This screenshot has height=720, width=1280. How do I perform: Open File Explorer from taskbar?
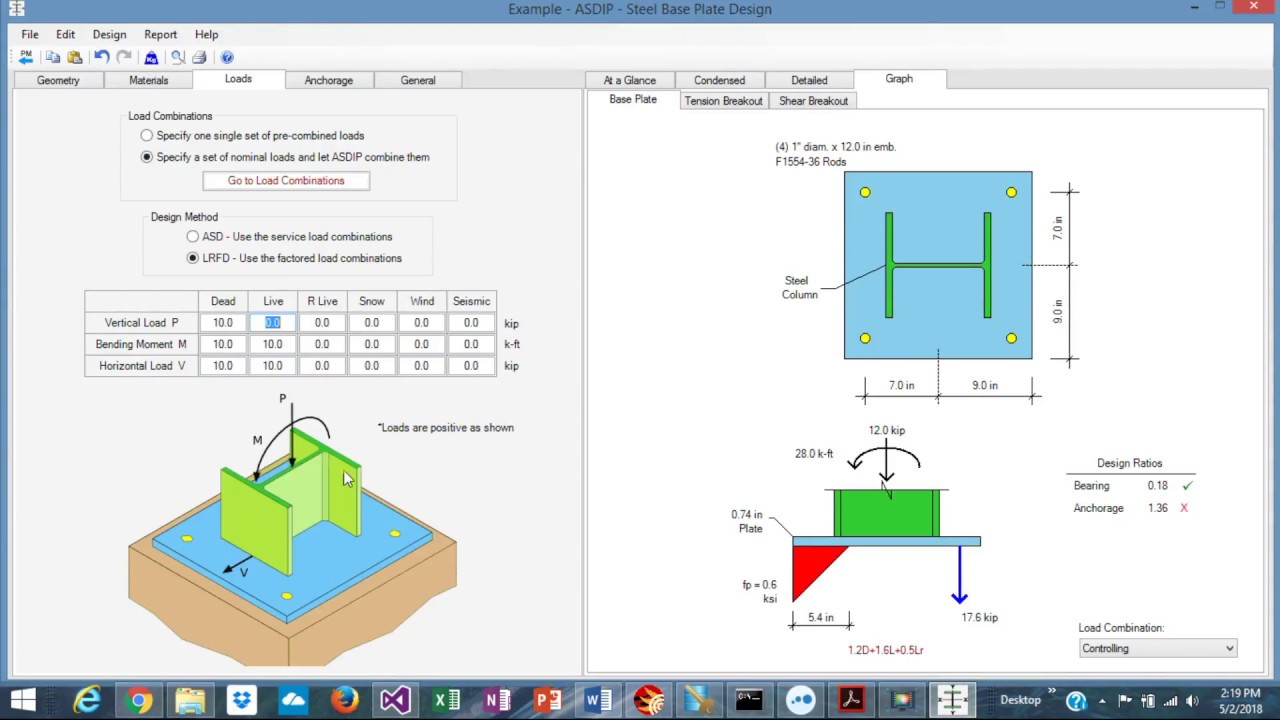click(x=190, y=700)
